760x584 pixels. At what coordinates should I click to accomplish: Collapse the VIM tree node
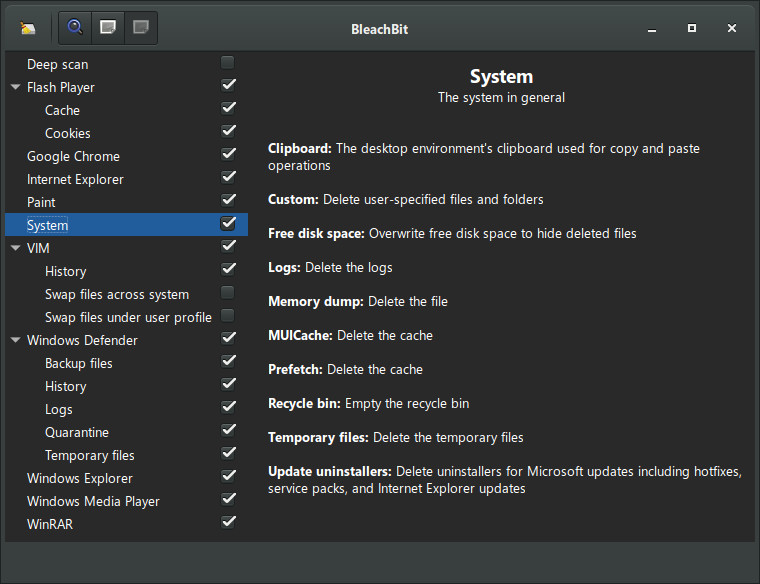click(15, 248)
